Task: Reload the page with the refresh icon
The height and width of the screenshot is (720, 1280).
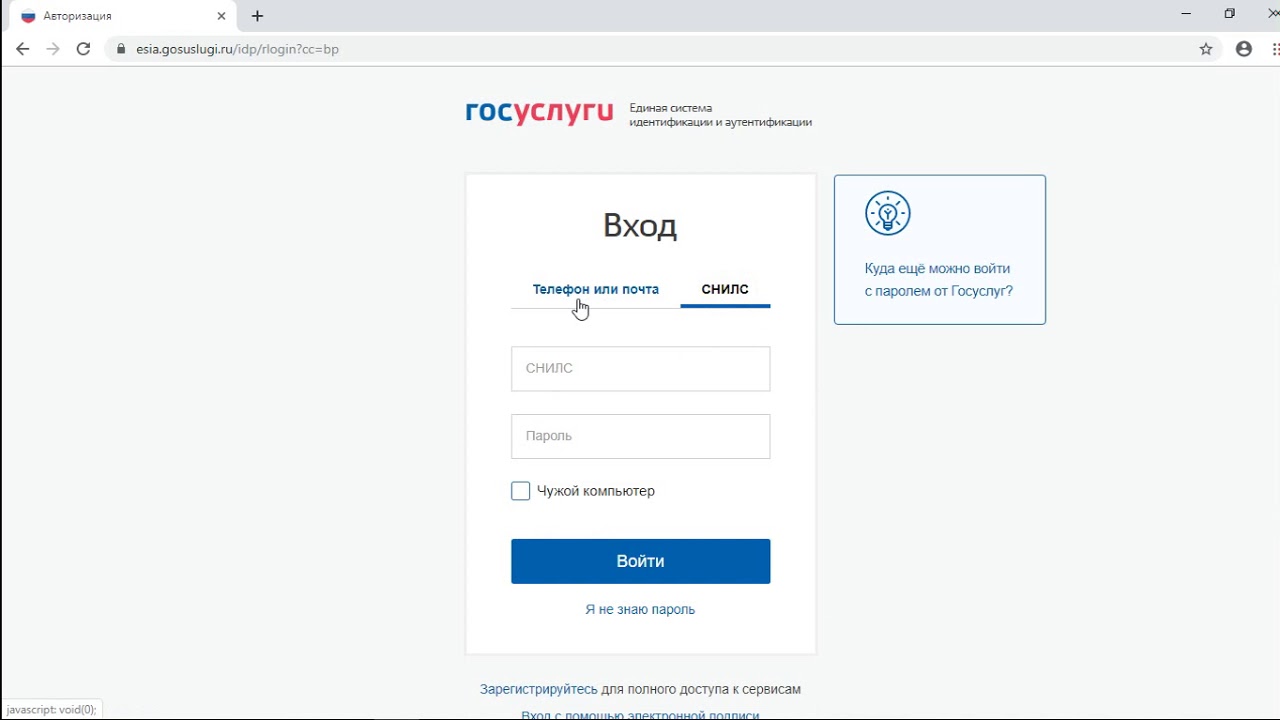Action: [84, 49]
